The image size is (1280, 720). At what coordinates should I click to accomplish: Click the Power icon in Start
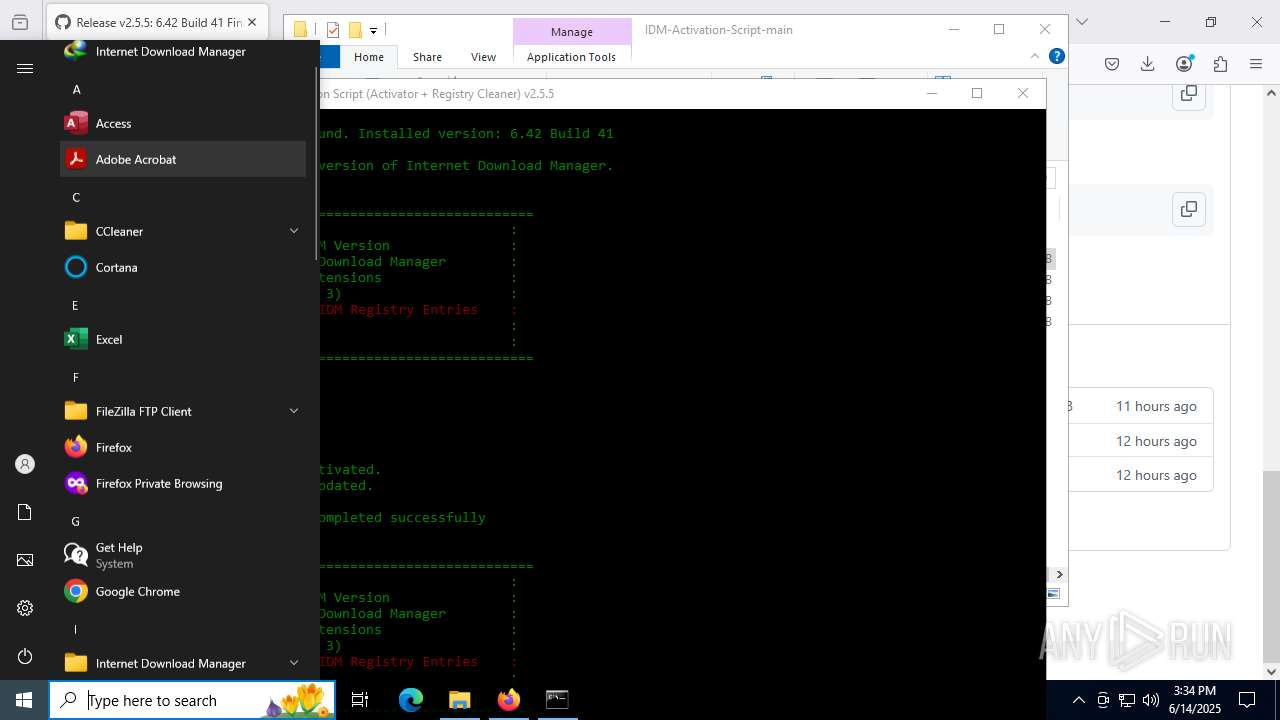[x=25, y=656]
